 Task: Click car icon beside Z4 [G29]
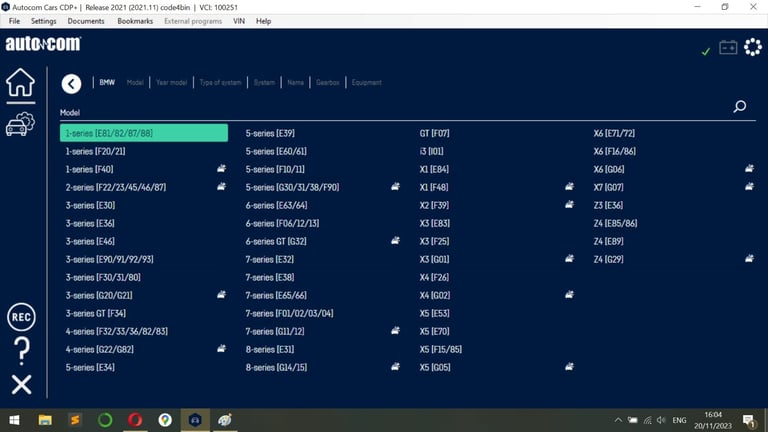click(x=749, y=258)
